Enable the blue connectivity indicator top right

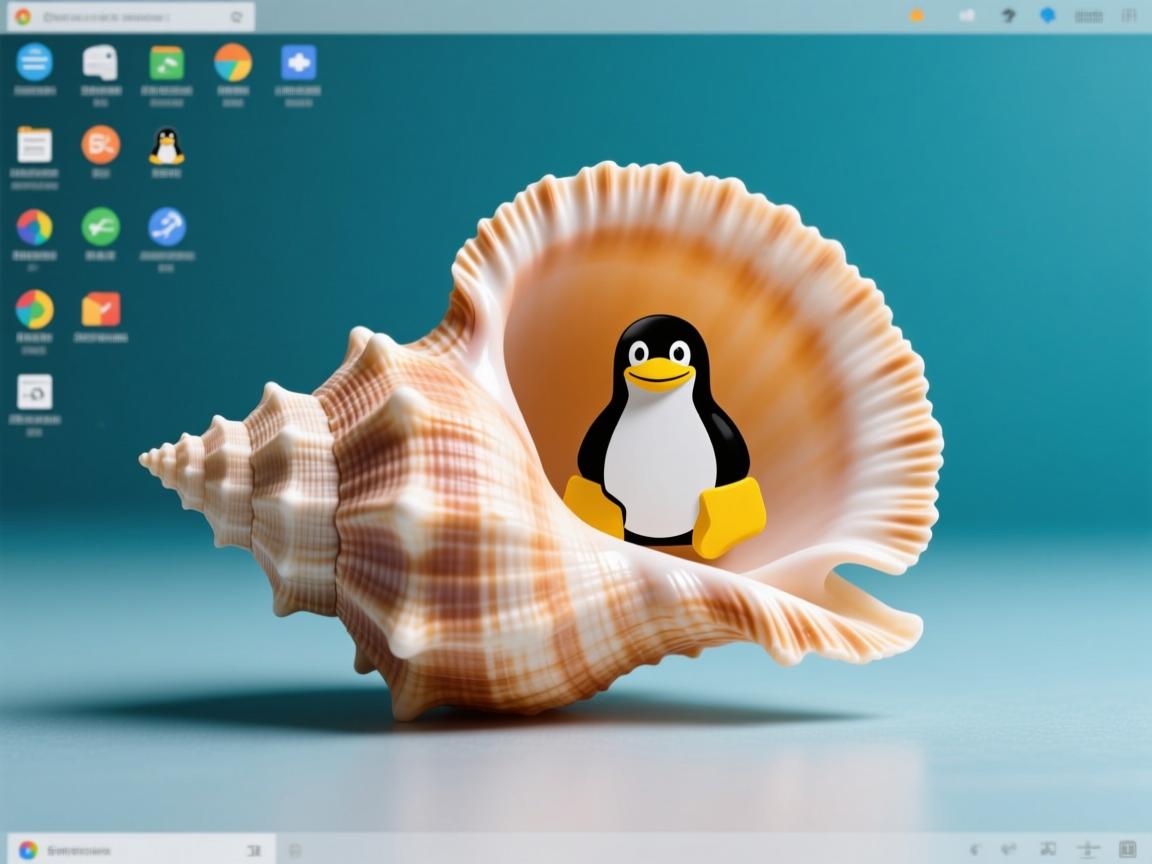[x=1047, y=15]
